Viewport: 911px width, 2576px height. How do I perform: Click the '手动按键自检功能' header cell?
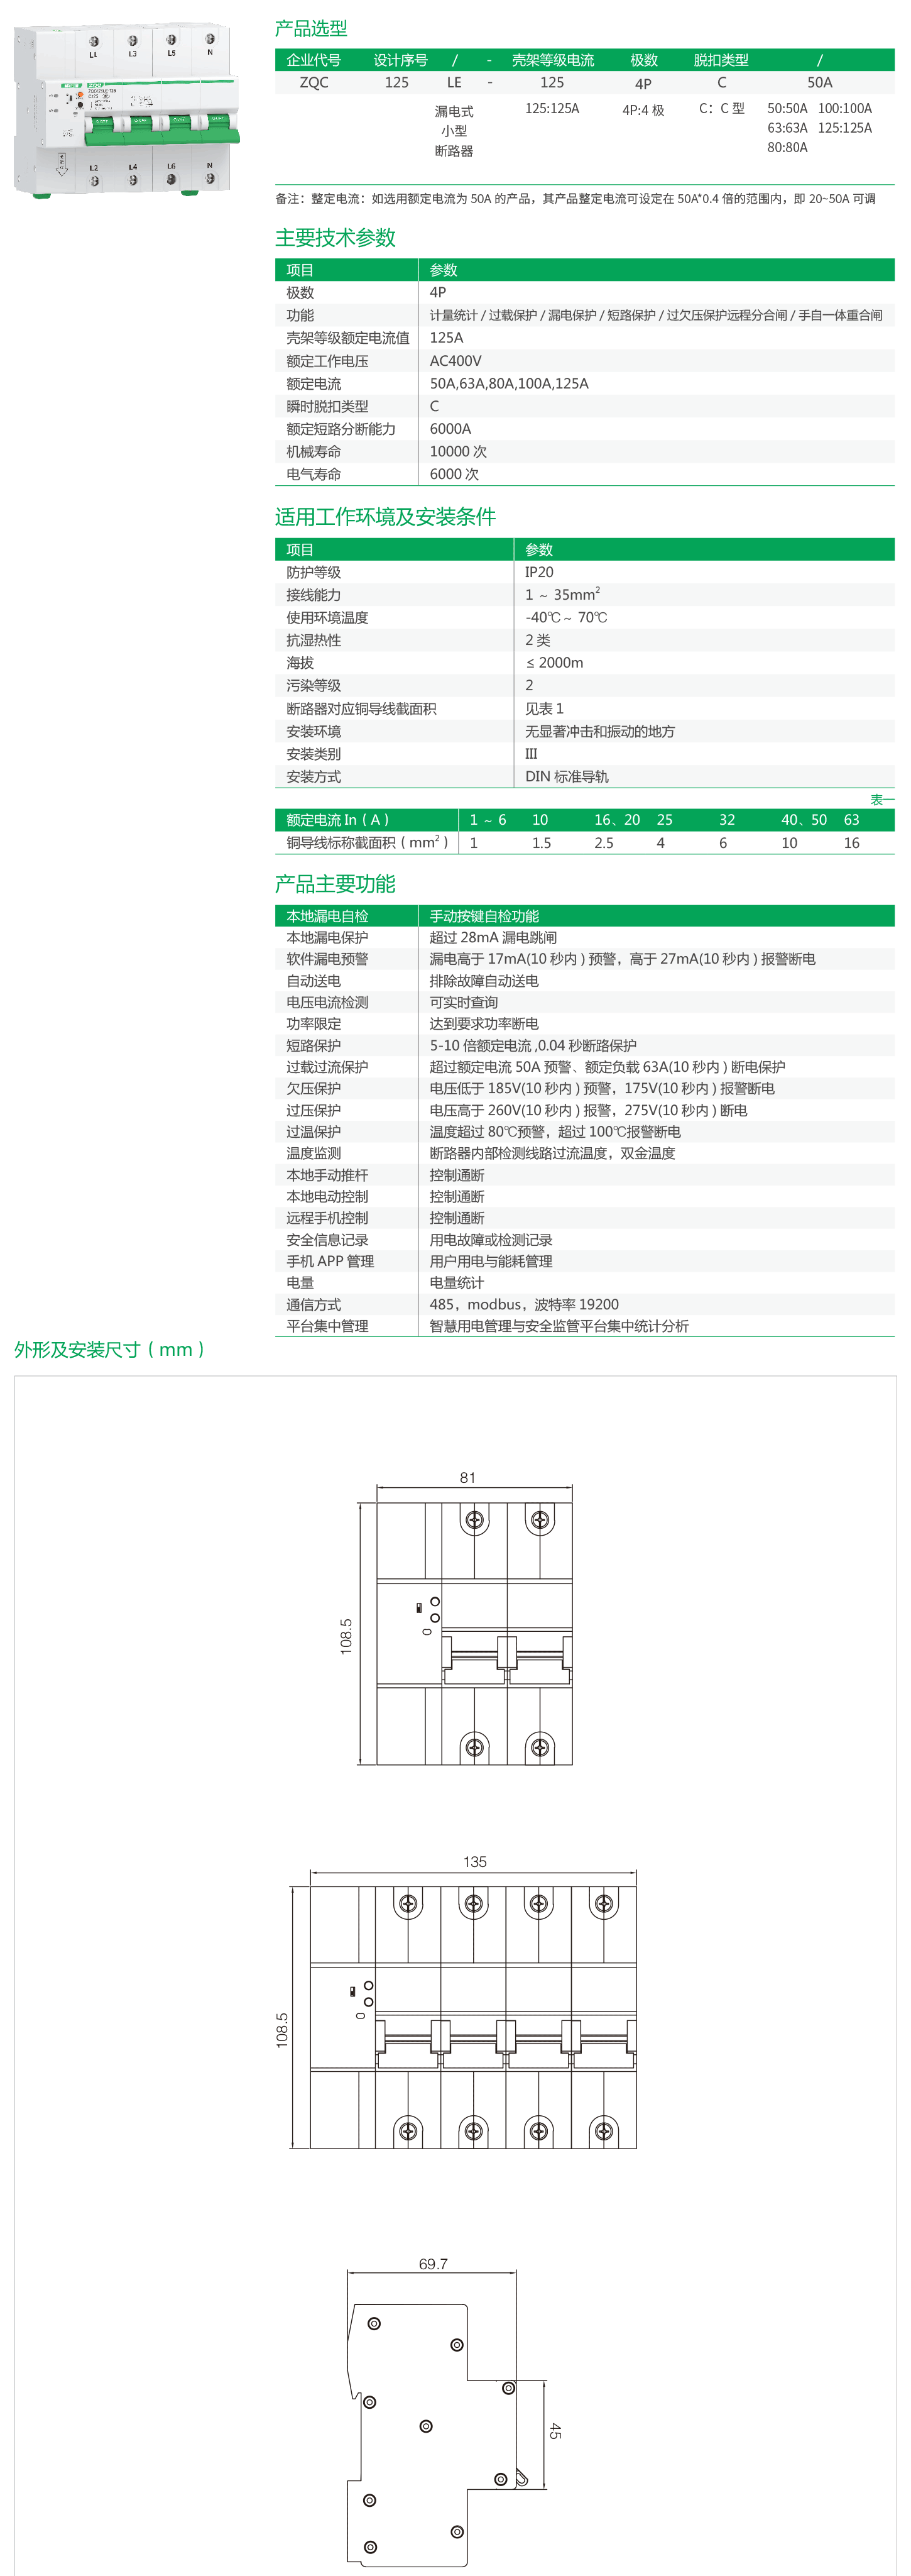tap(484, 916)
